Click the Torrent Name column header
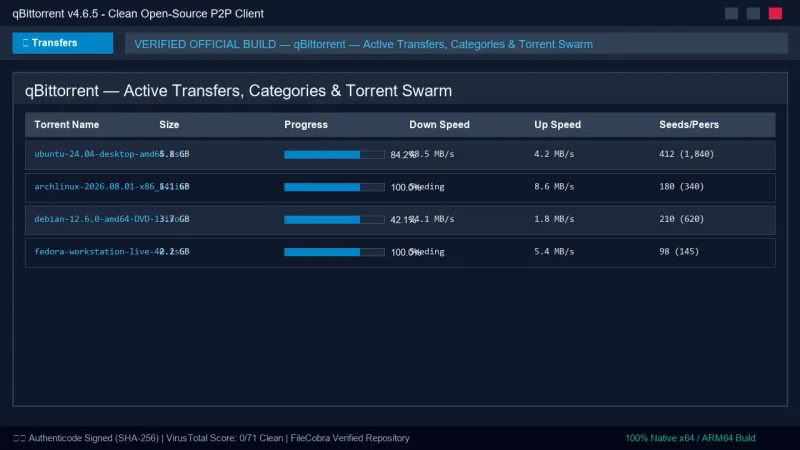This screenshot has height=450, width=800. pos(67,124)
